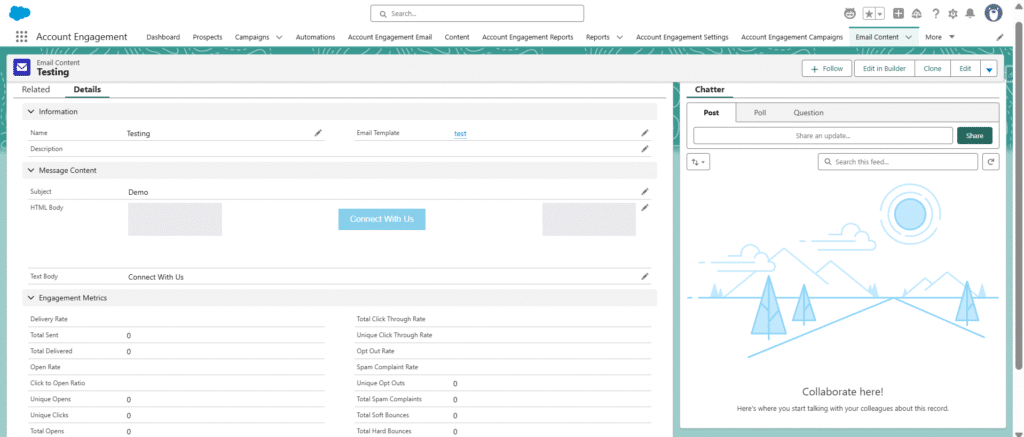Collapse the Engagement Metrics section
The width and height of the screenshot is (1024, 437).
[31, 298]
